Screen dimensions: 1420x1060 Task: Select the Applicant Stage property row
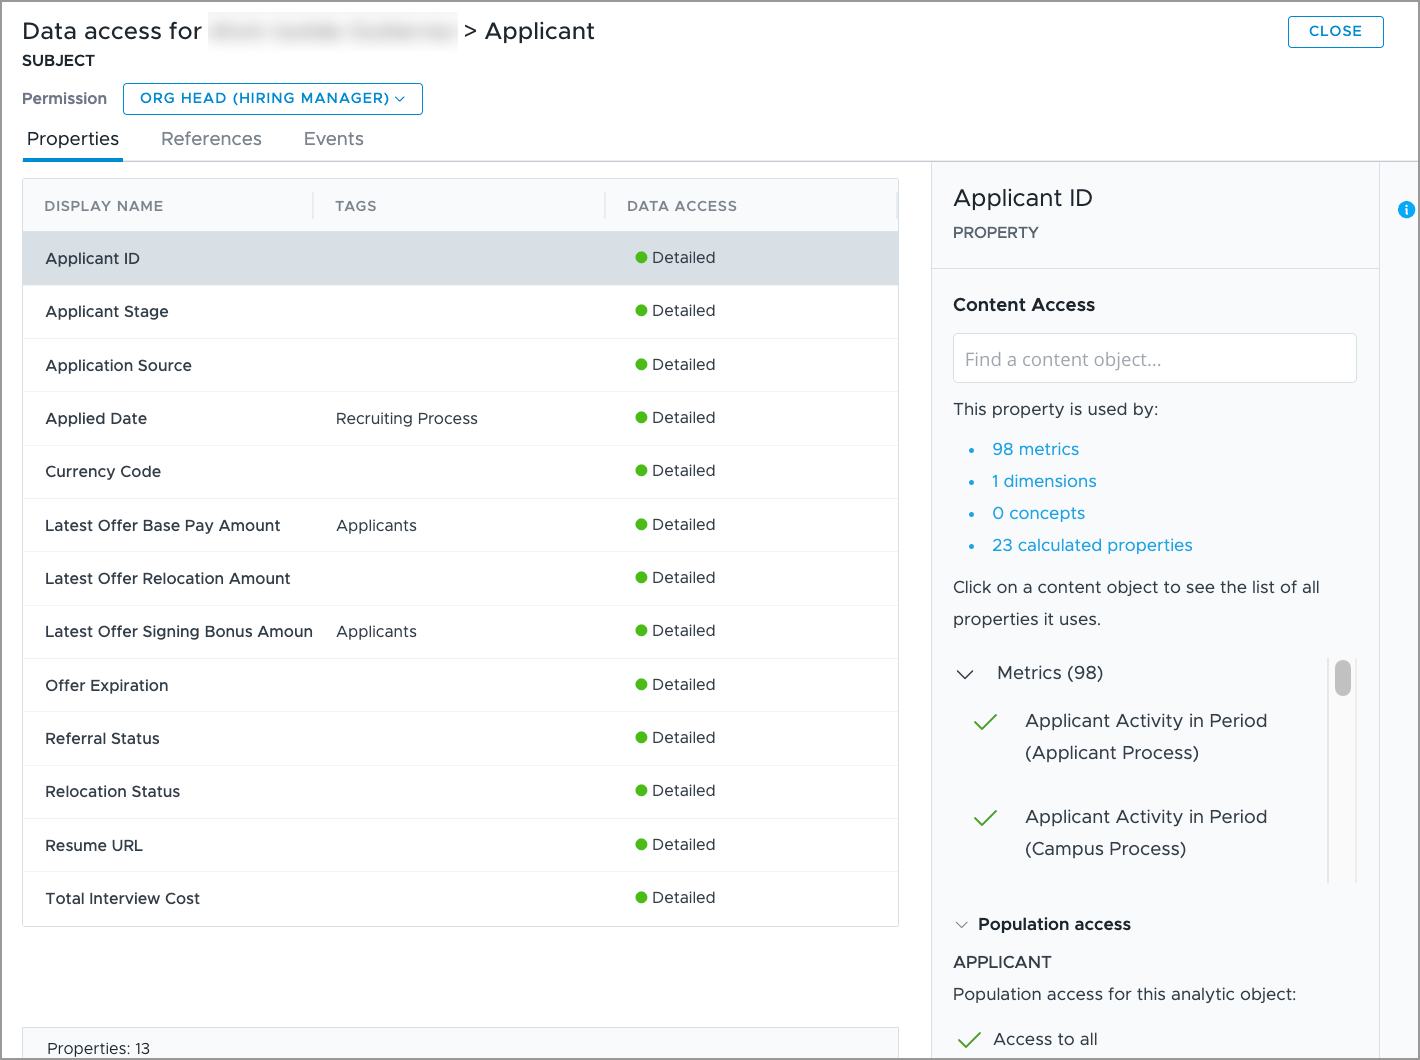tap(460, 311)
